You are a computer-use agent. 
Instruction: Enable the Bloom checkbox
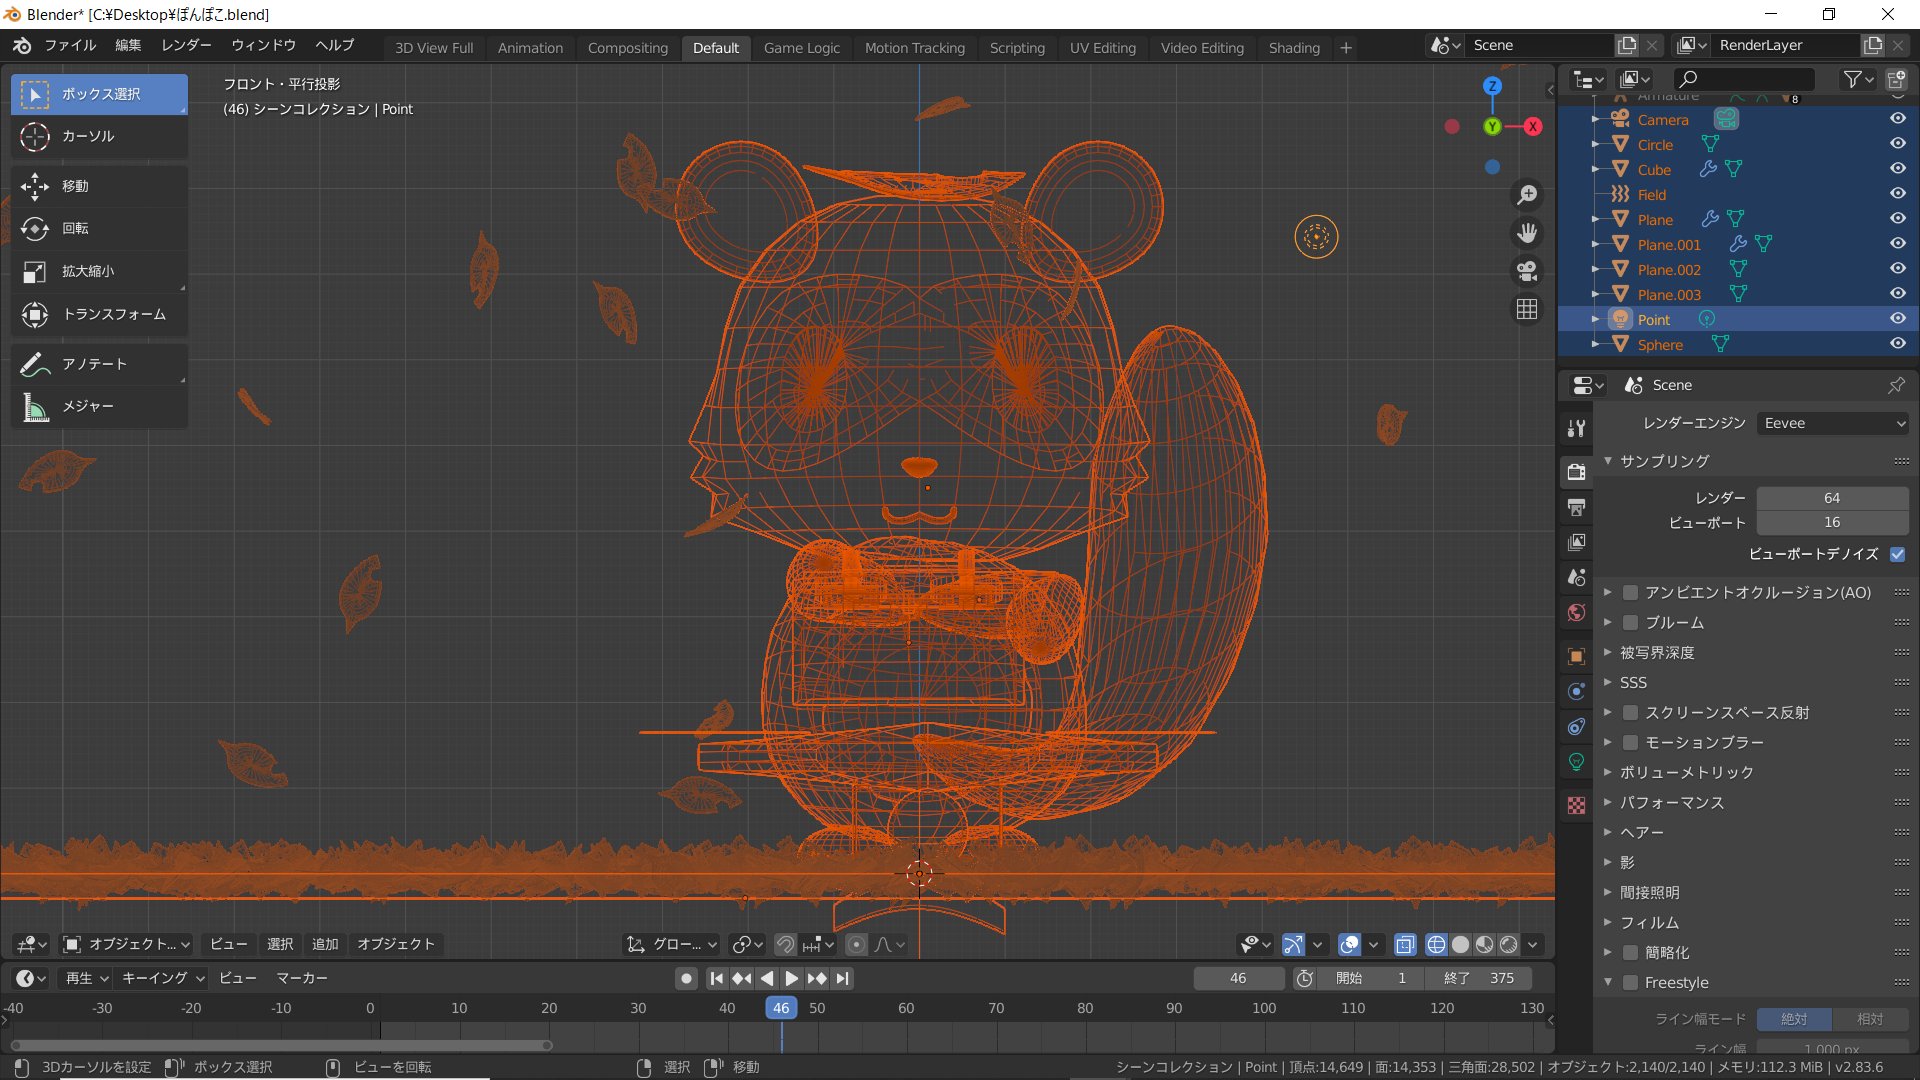coord(1630,623)
